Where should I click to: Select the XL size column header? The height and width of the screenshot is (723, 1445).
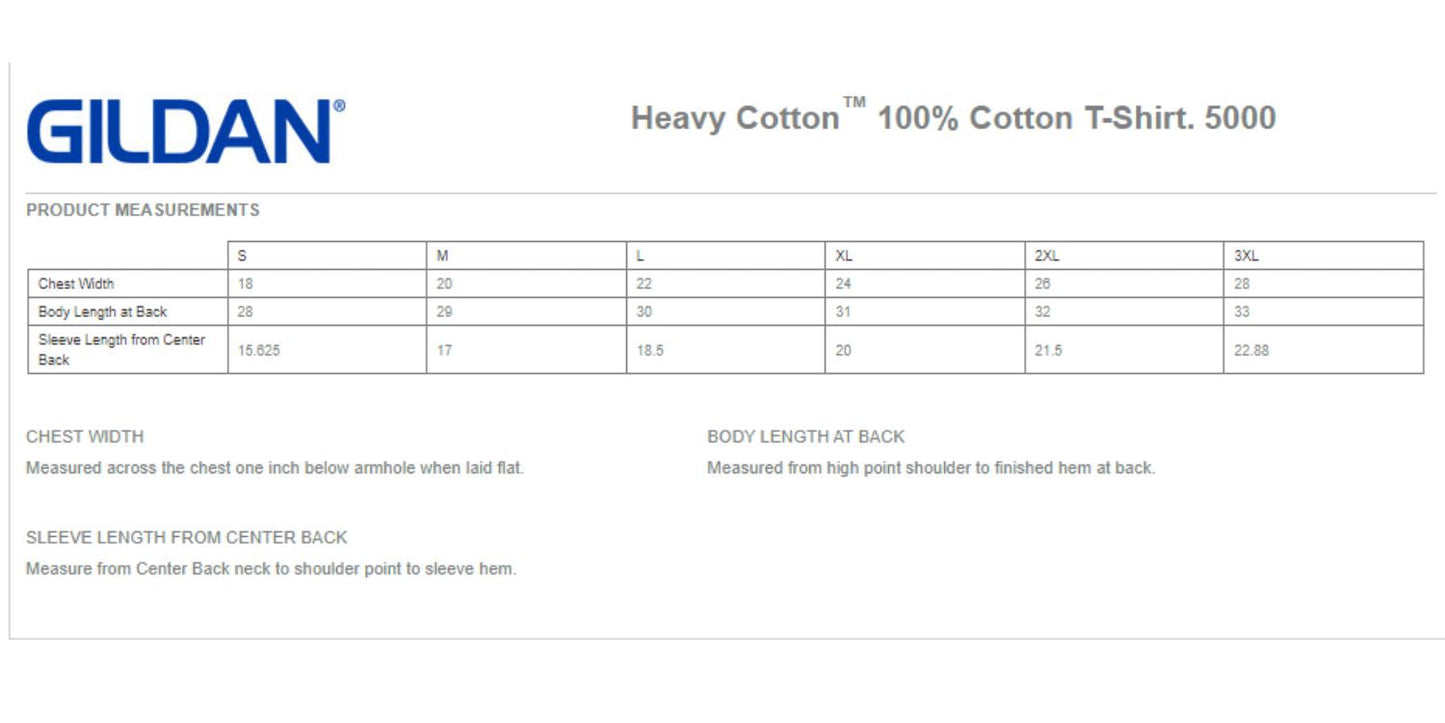[x=844, y=256]
